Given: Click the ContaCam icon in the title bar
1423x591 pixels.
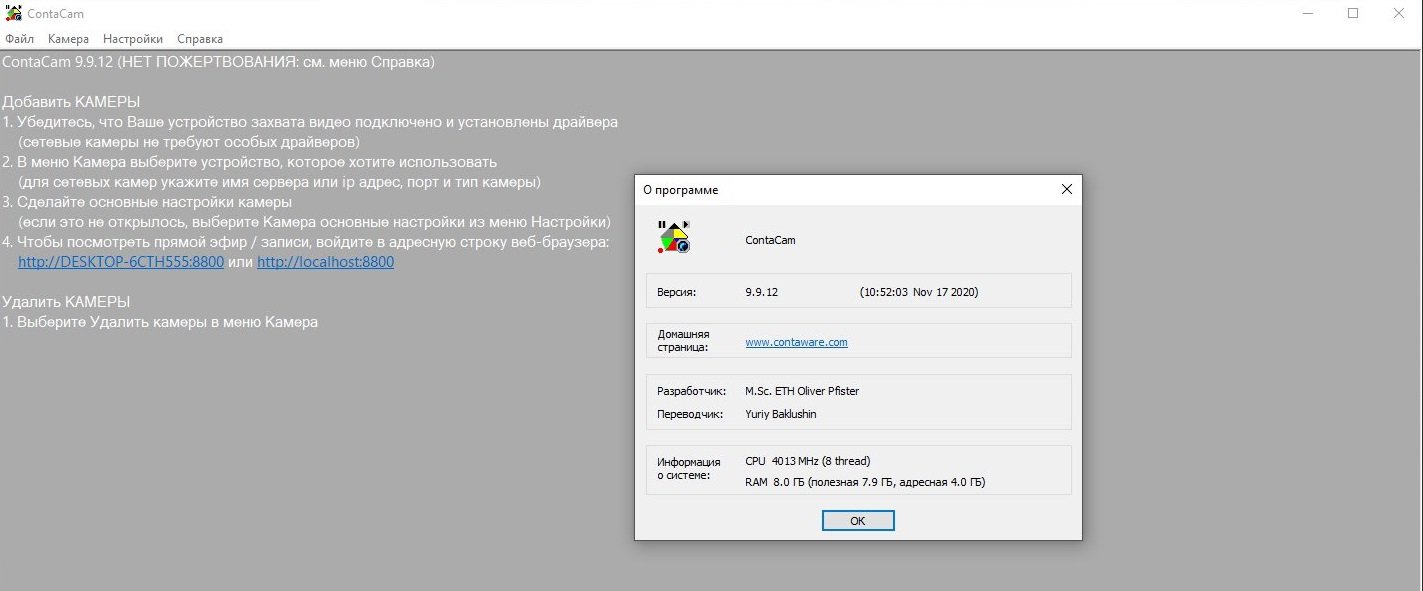Looking at the screenshot, I should pyautogui.click(x=14, y=14).
